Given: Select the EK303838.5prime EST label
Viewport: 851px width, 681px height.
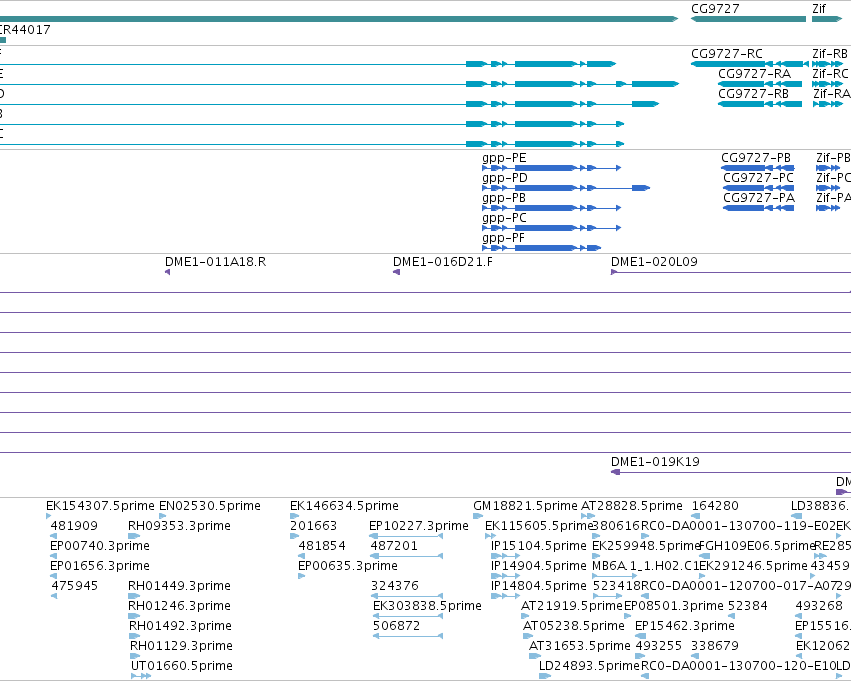Looking at the screenshot, I should (427, 607).
